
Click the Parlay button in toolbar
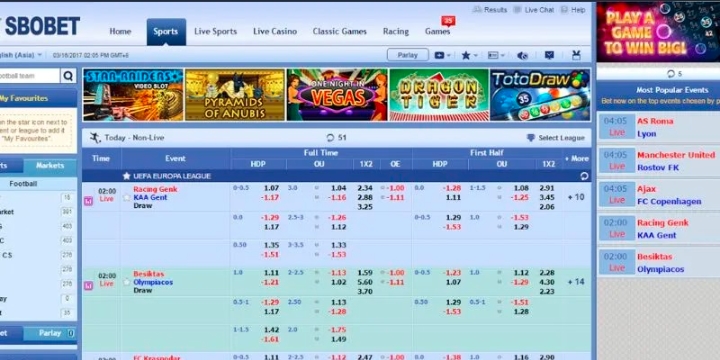(408, 55)
